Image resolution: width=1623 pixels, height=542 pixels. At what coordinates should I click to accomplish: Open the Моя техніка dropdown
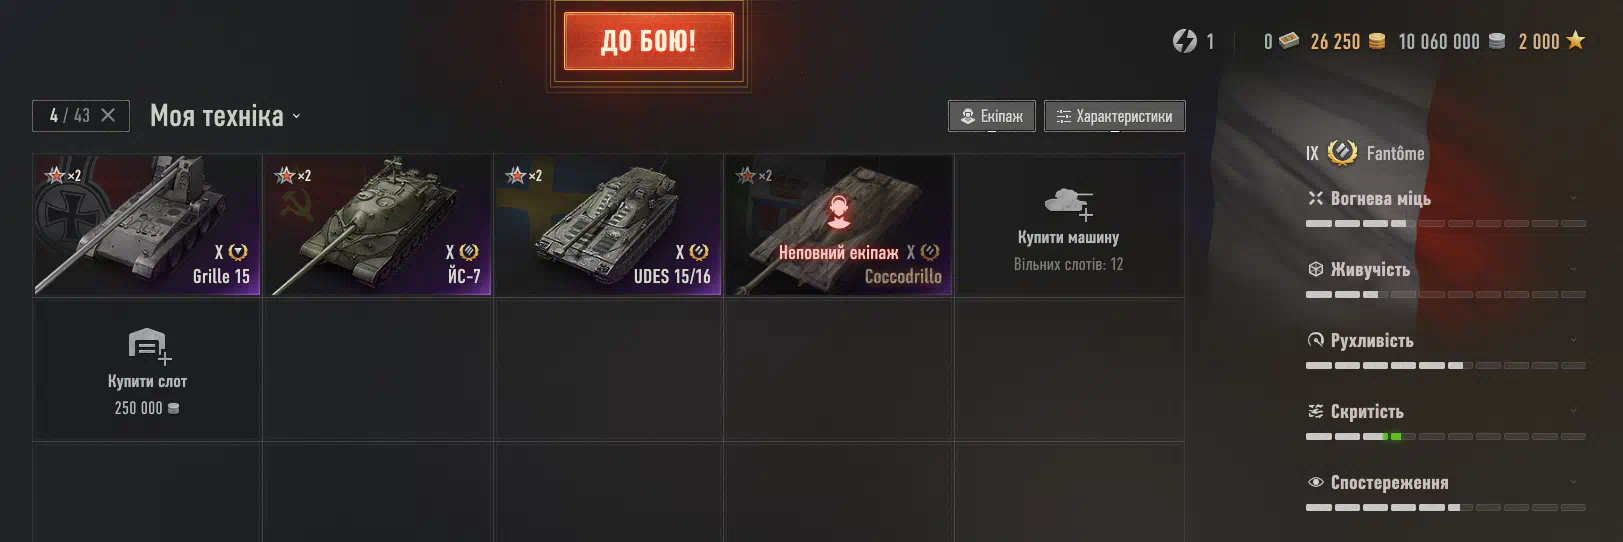tap(225, 116)
